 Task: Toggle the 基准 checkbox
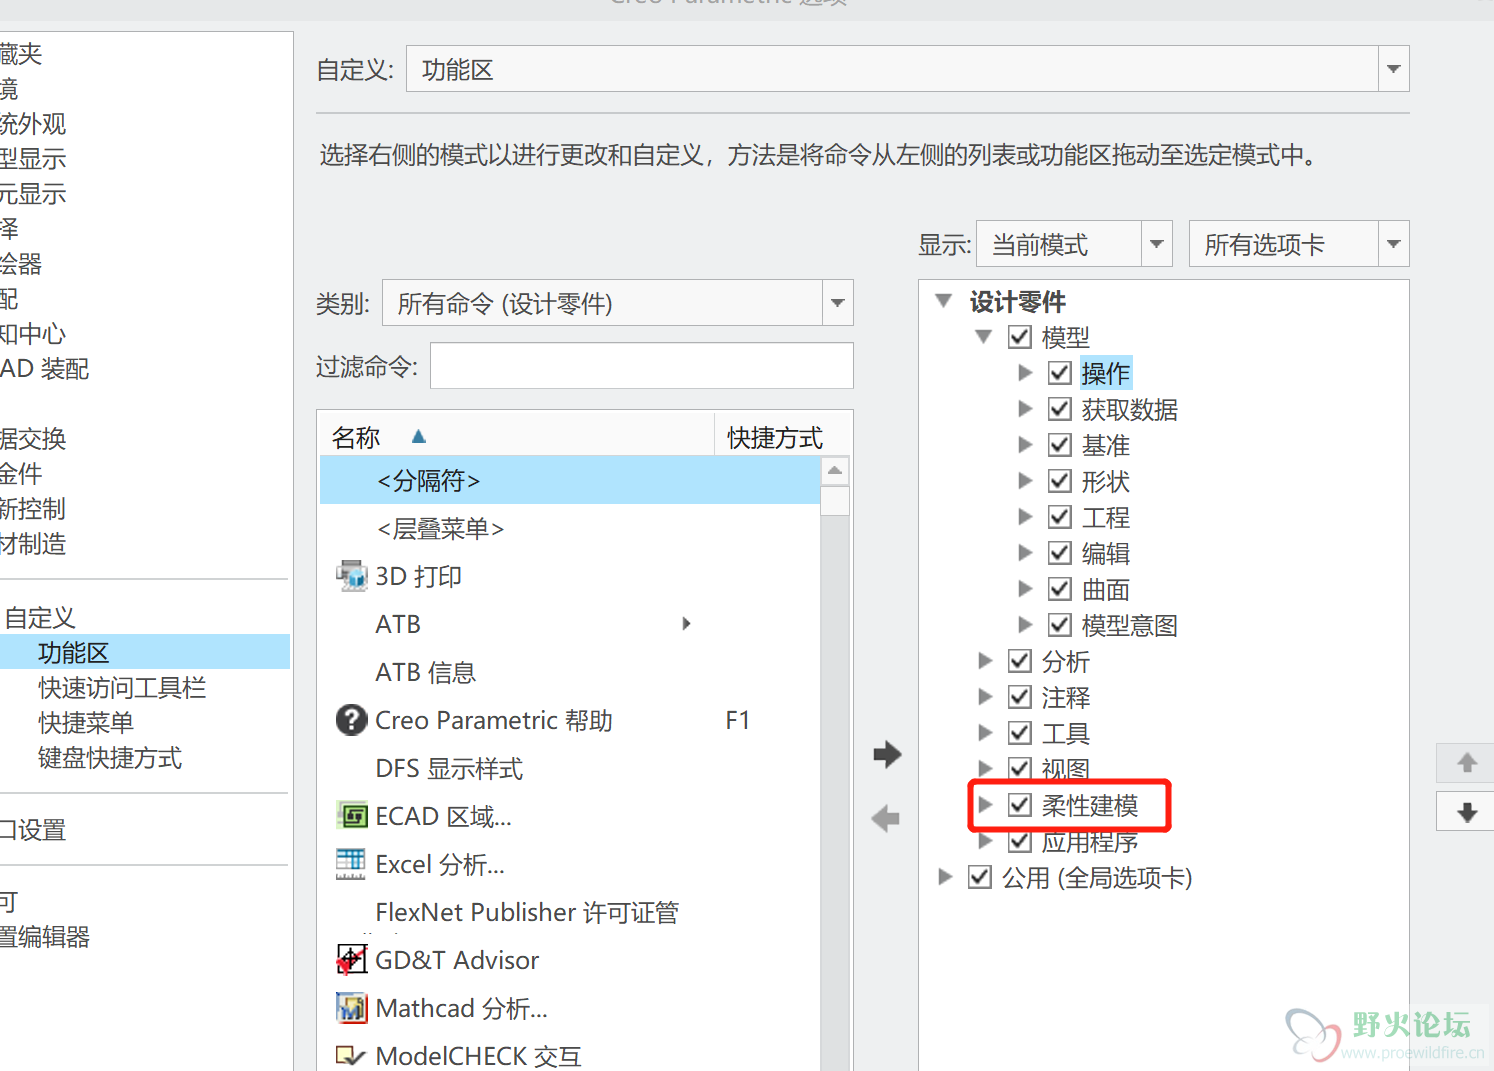pos(1060,445)
